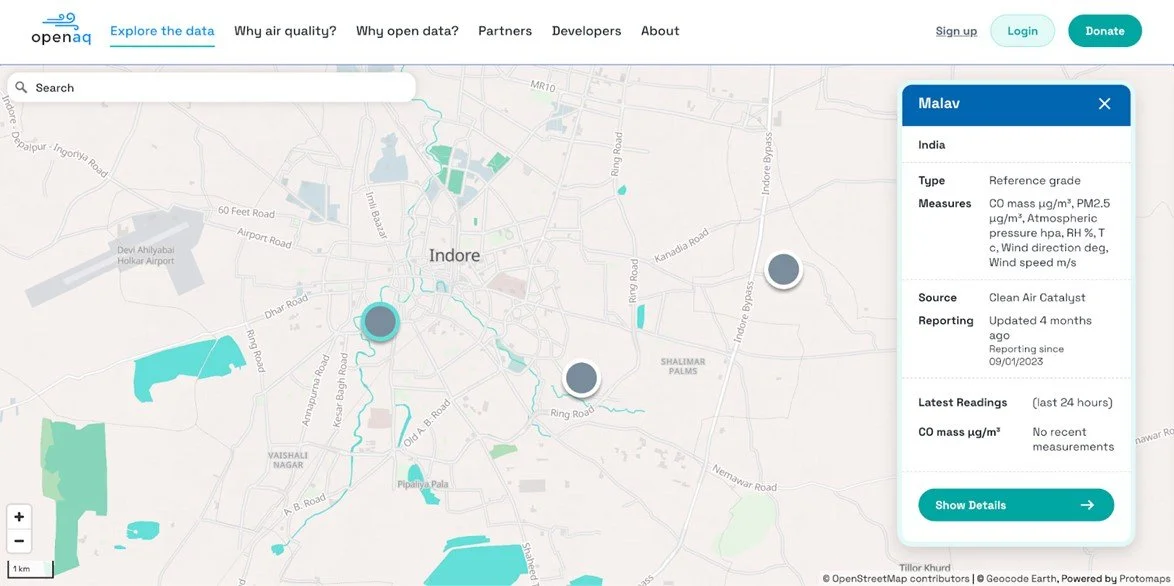The height and width of the screenshot is (586, 1174).
Task: Zoom out the map with minus button
Action: 19,540
